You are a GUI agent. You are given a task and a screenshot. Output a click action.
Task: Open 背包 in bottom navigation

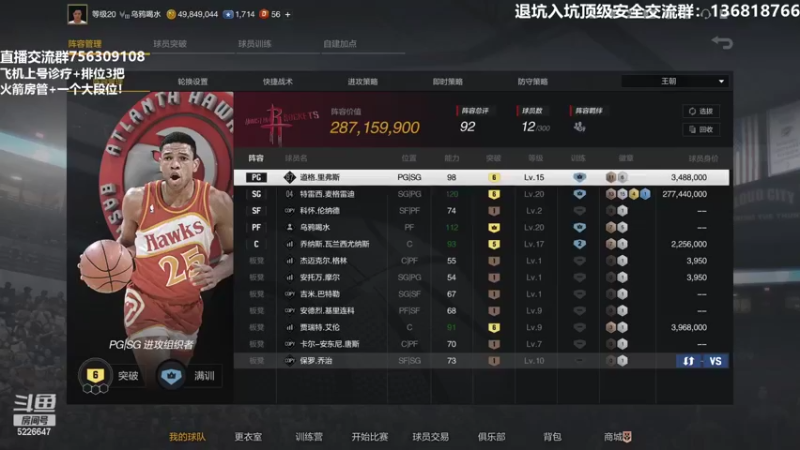click(552, 437)
